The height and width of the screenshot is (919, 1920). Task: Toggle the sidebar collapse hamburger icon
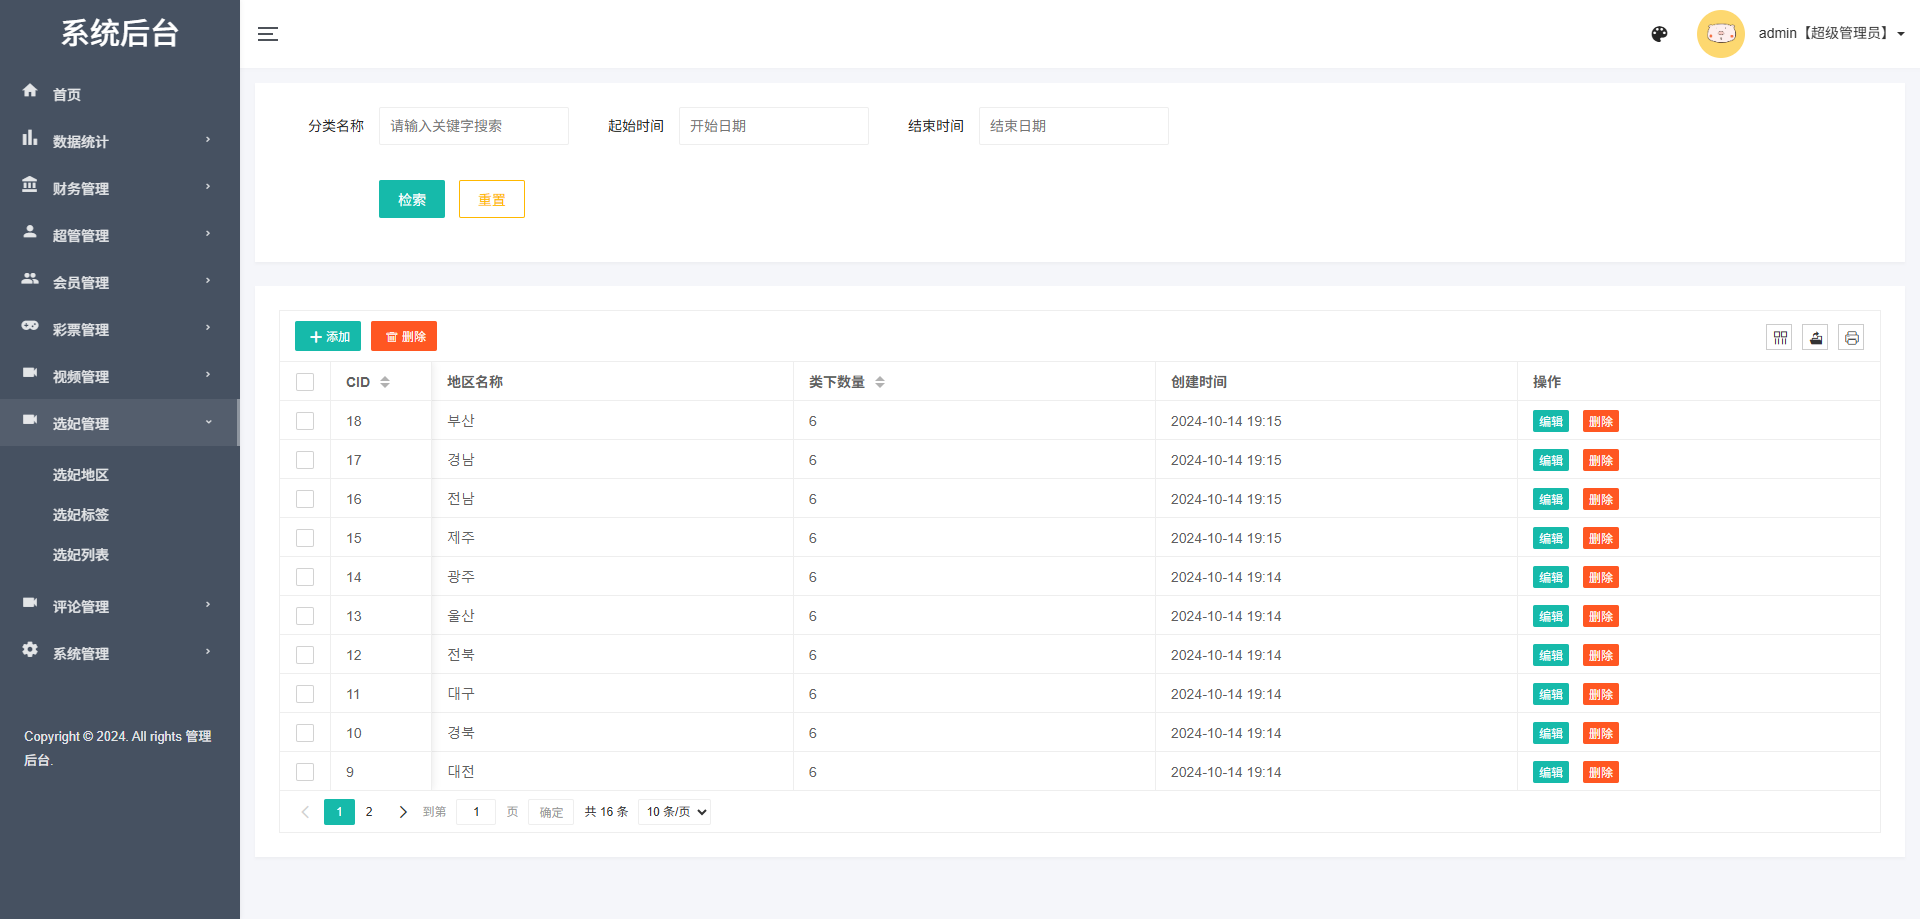pos(268,33)
